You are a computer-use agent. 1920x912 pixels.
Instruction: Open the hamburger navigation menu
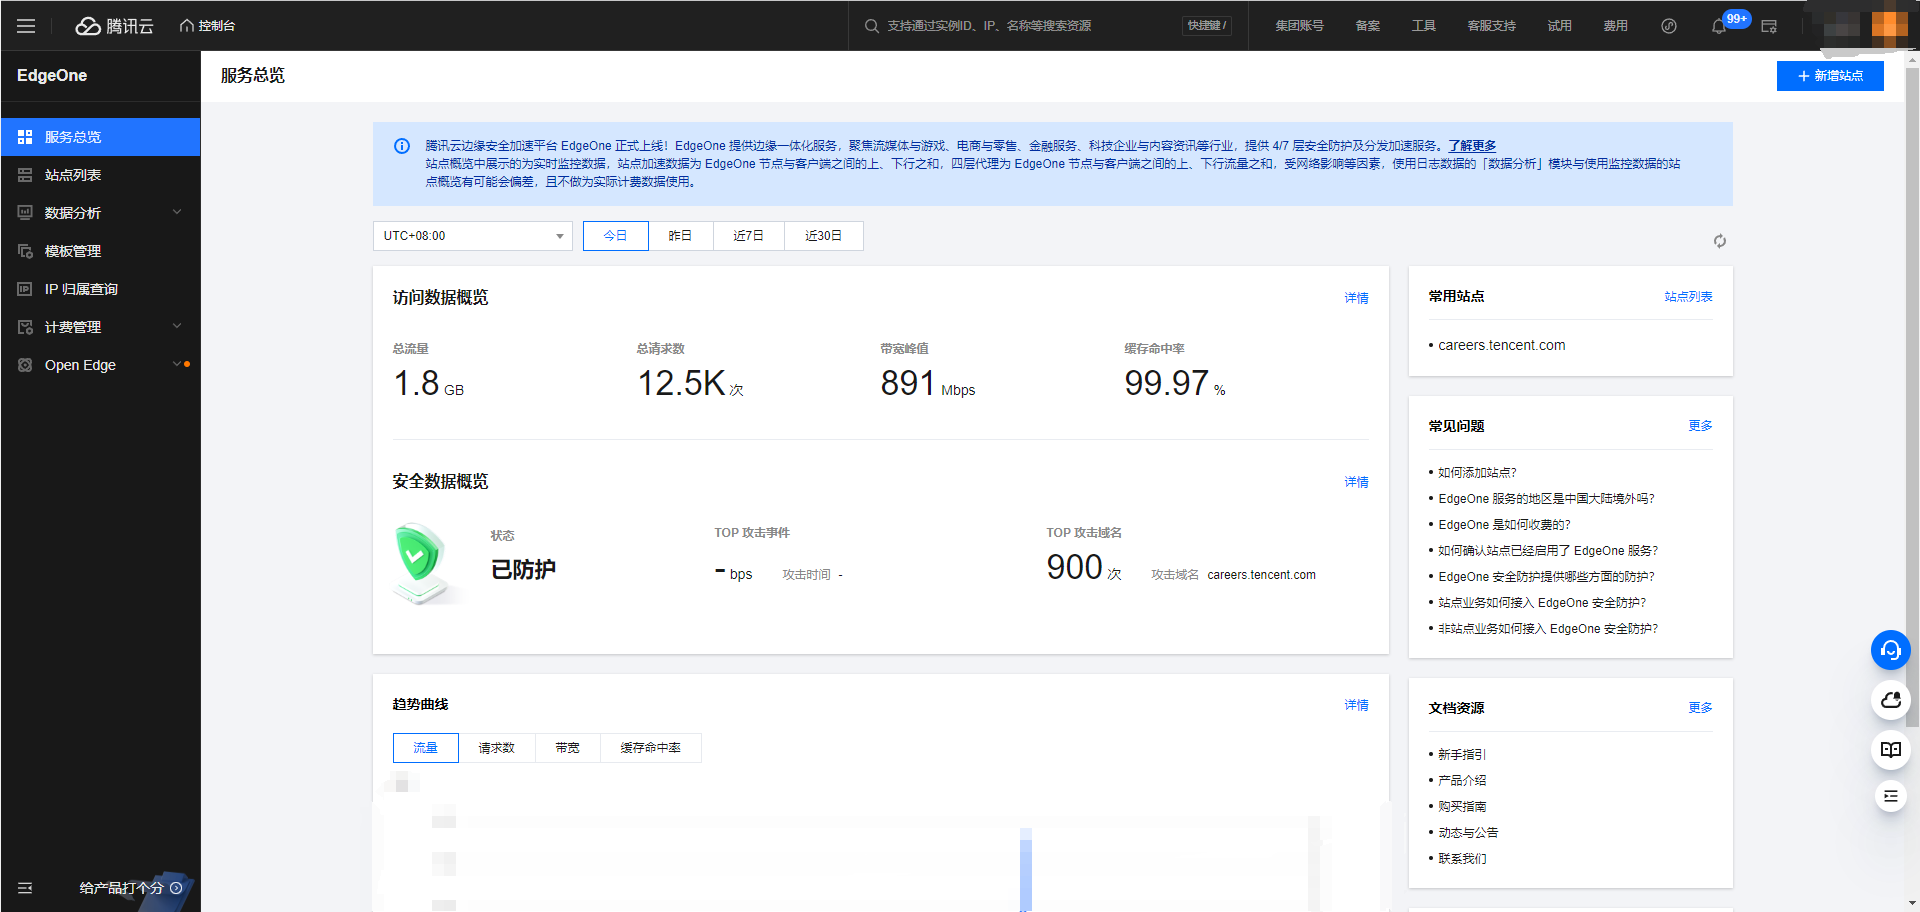tap(26, 26)
